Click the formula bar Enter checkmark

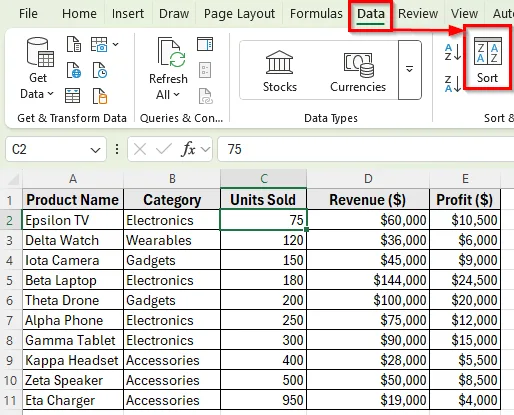[164, 149]
